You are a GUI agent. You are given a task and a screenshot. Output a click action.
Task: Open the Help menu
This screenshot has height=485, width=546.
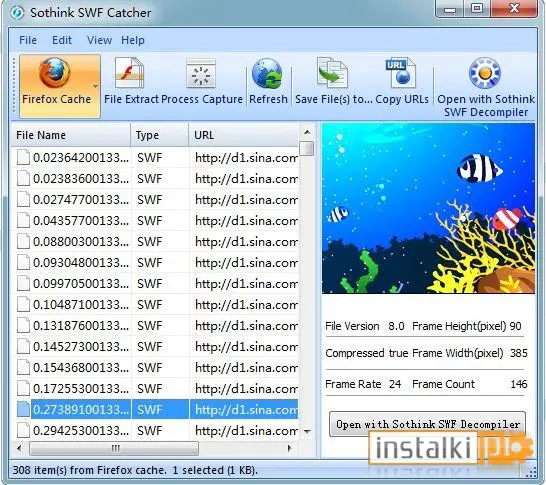coord(133,40)
